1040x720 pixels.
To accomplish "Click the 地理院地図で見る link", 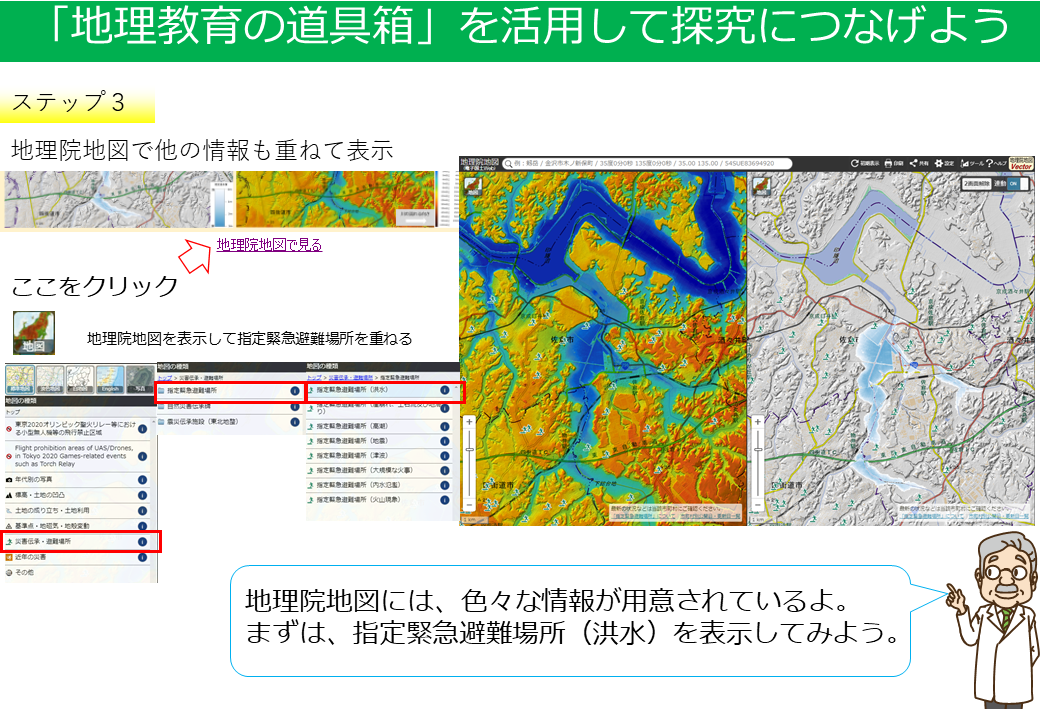I will 269,245.
